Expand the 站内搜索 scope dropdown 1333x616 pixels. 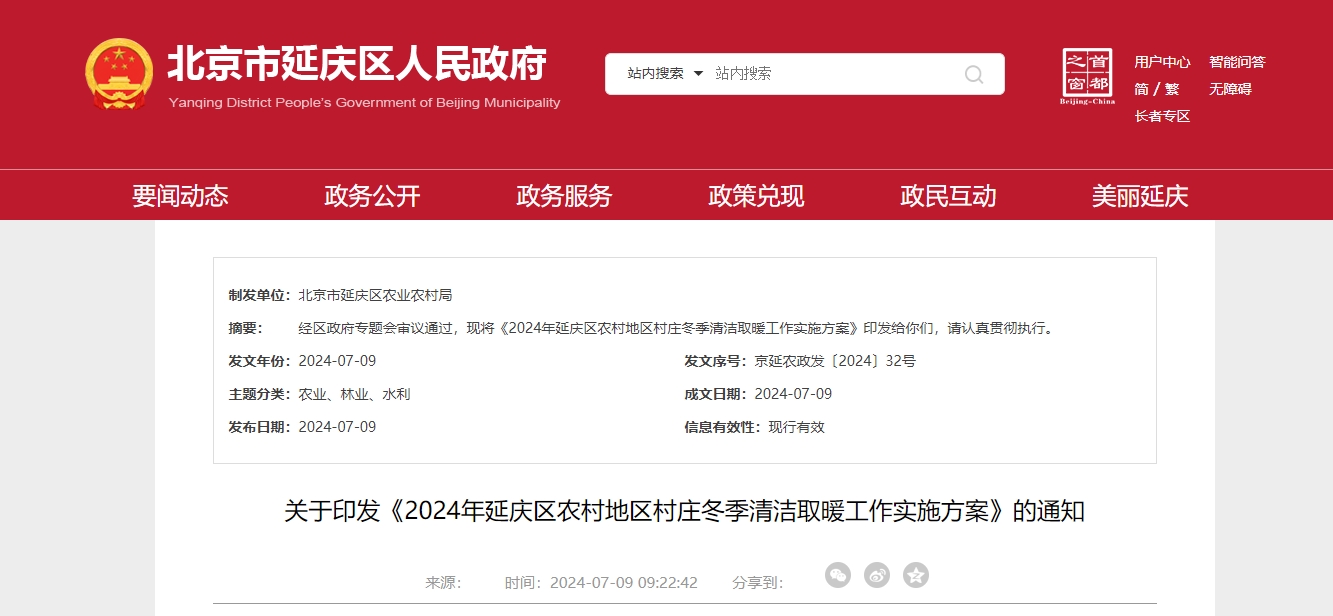tap(665, 74)
